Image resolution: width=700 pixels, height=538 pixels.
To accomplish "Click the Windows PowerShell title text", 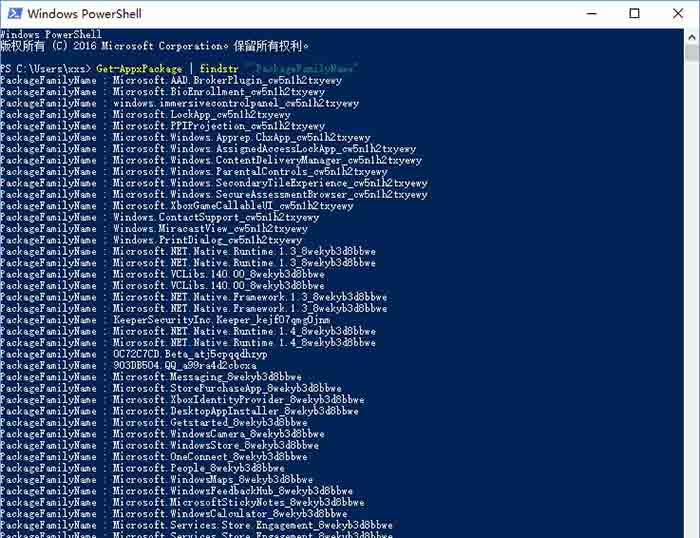I will pyautogui.click(x=82, y=14).
